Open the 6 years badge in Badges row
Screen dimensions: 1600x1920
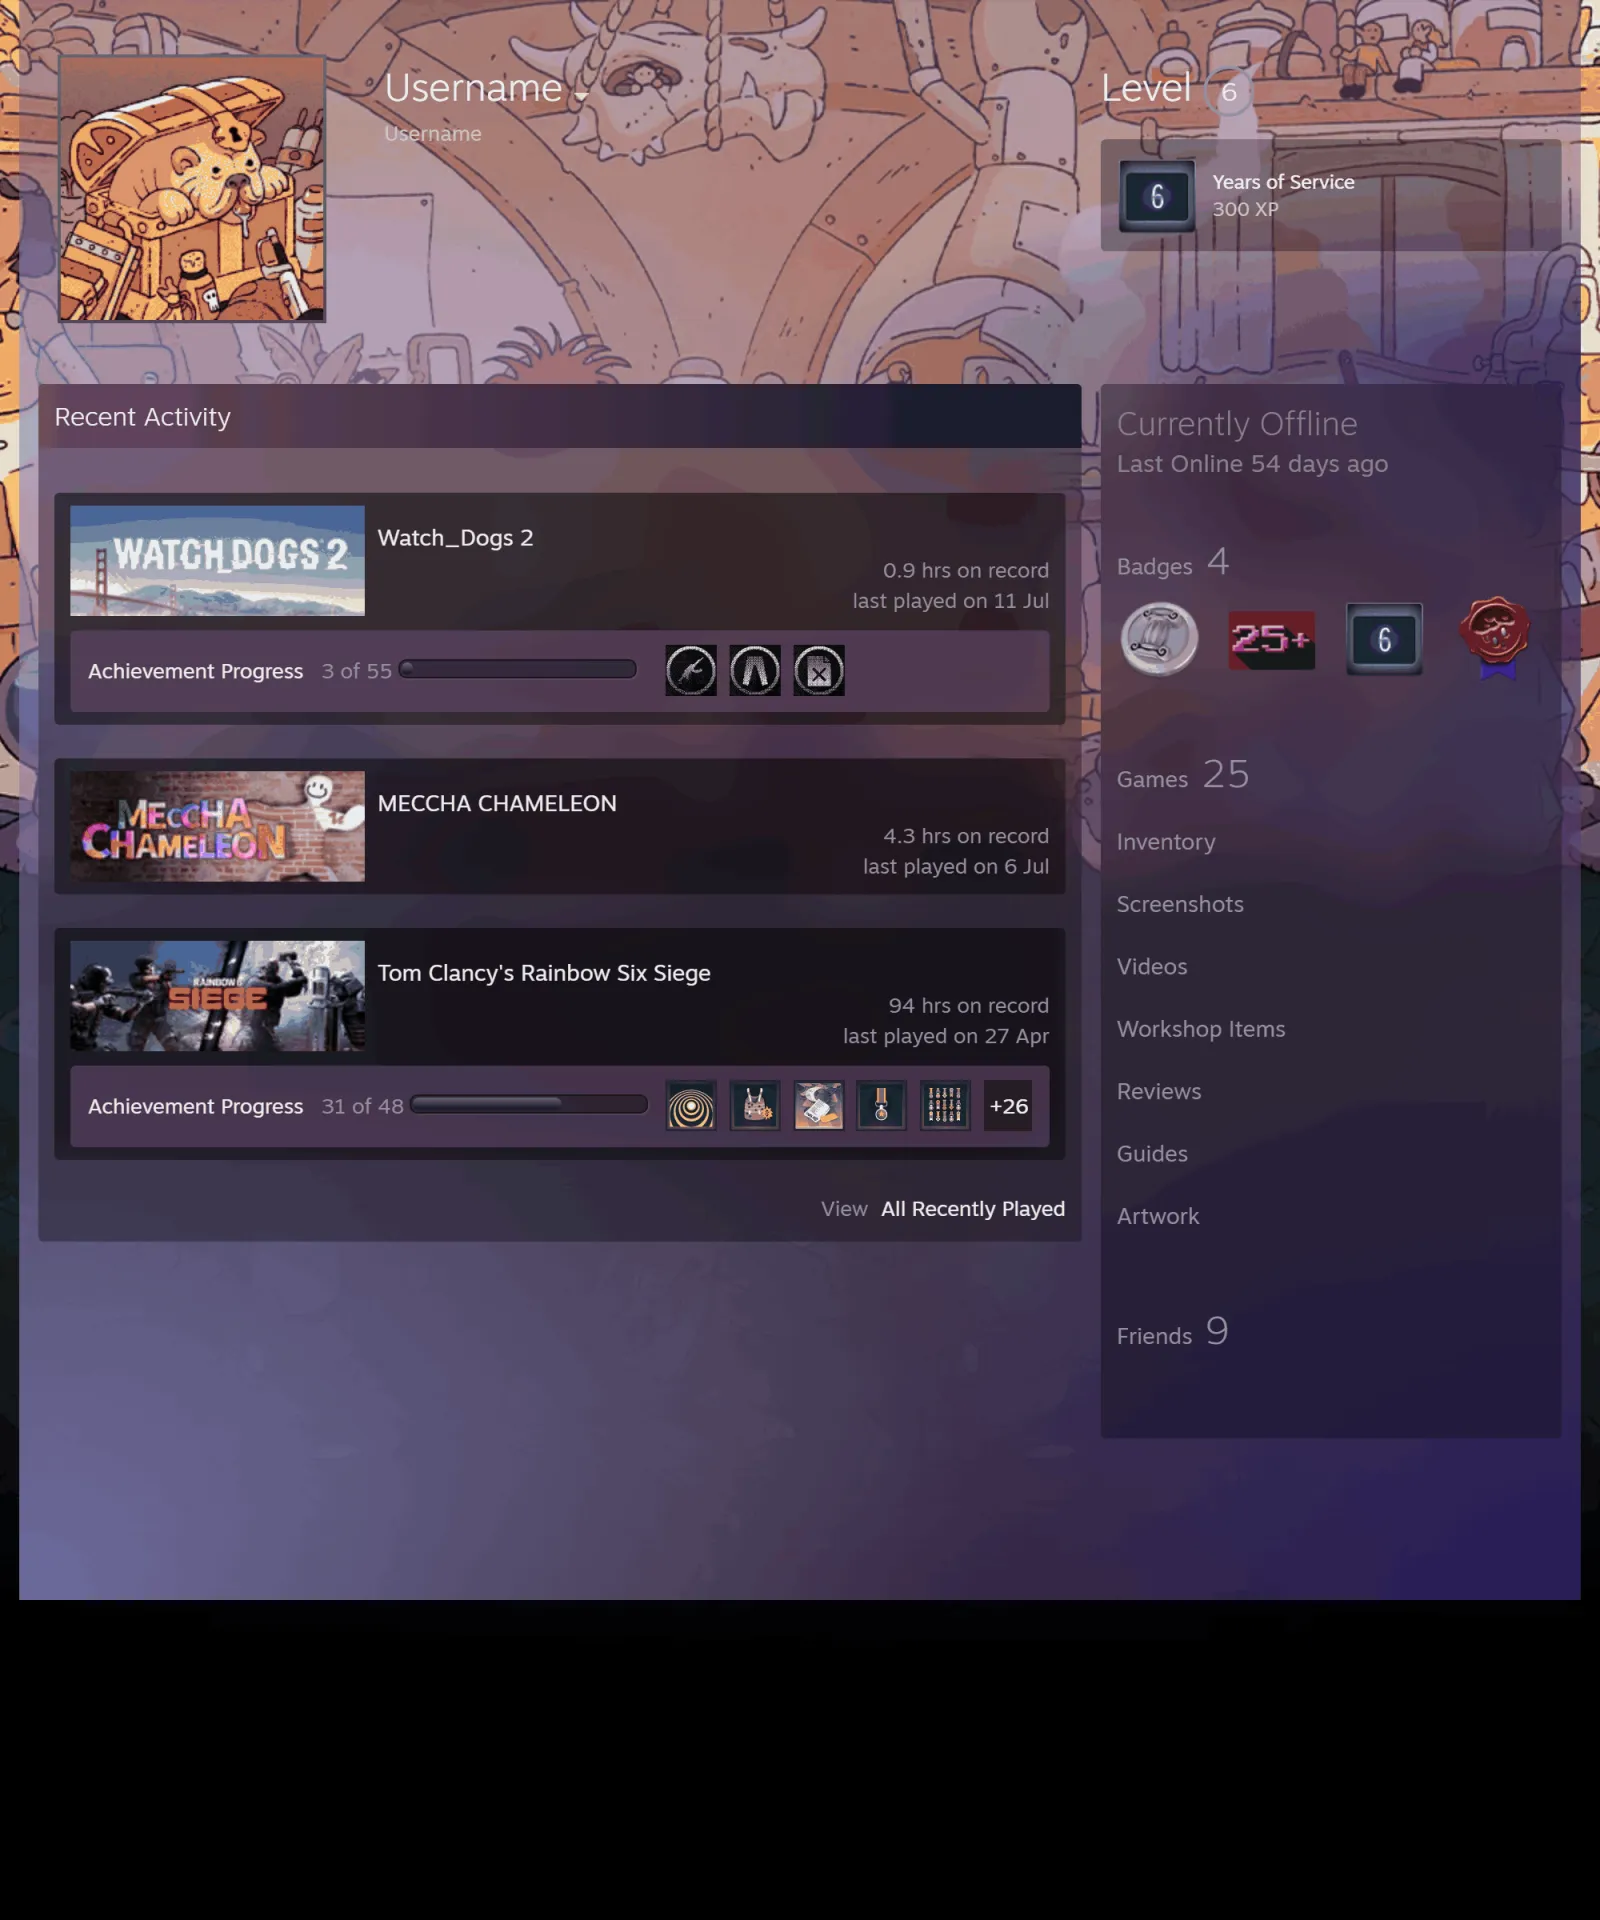click(x=1384, y=639)
